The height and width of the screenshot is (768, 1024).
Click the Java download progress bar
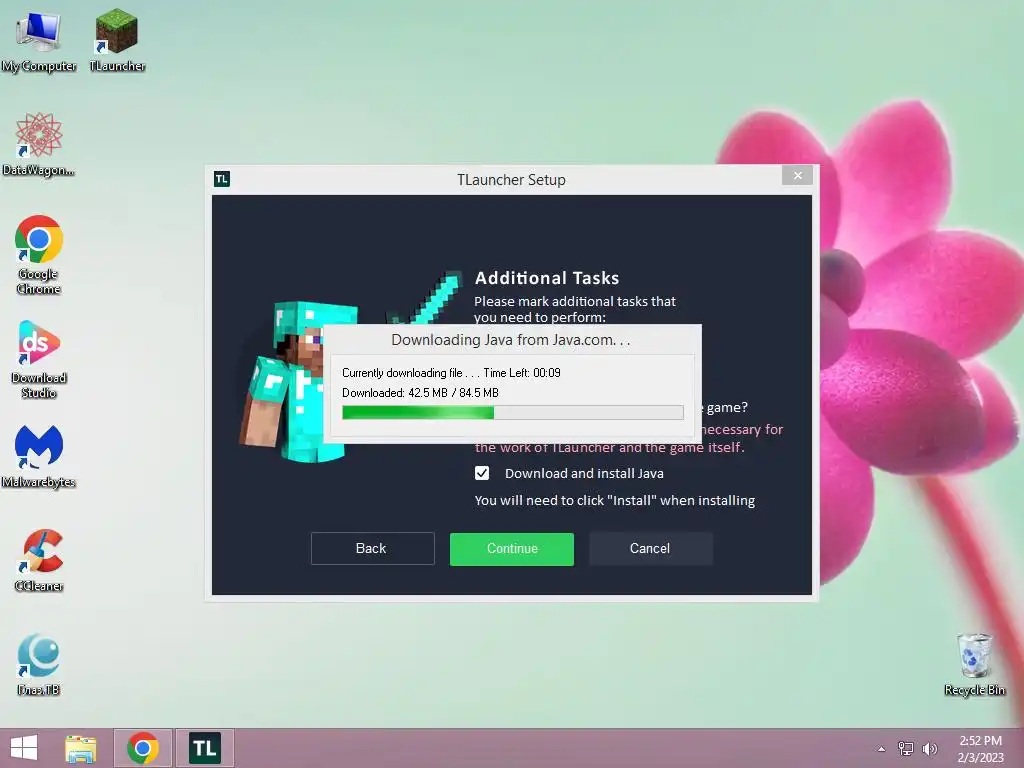[513, 412]
